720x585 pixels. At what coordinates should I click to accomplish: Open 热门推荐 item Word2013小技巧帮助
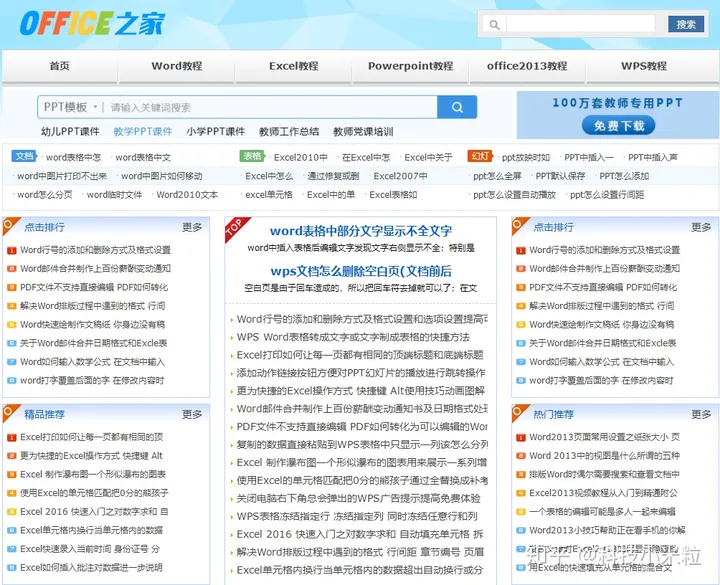click(x=607, y=530)
